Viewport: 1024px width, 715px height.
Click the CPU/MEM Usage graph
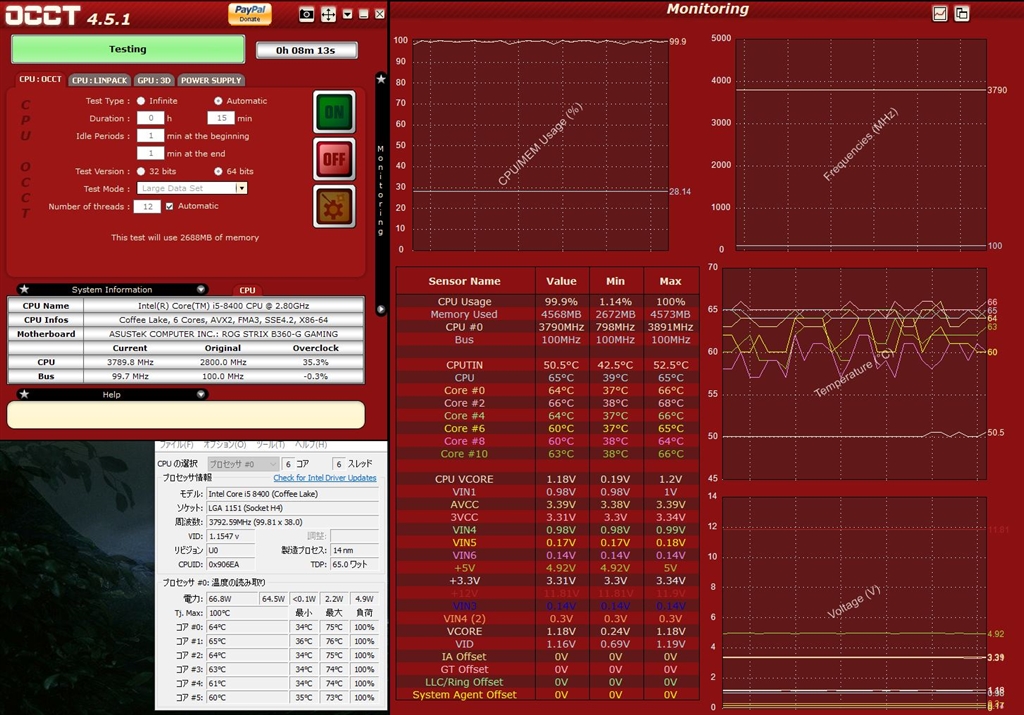point(540,144)
